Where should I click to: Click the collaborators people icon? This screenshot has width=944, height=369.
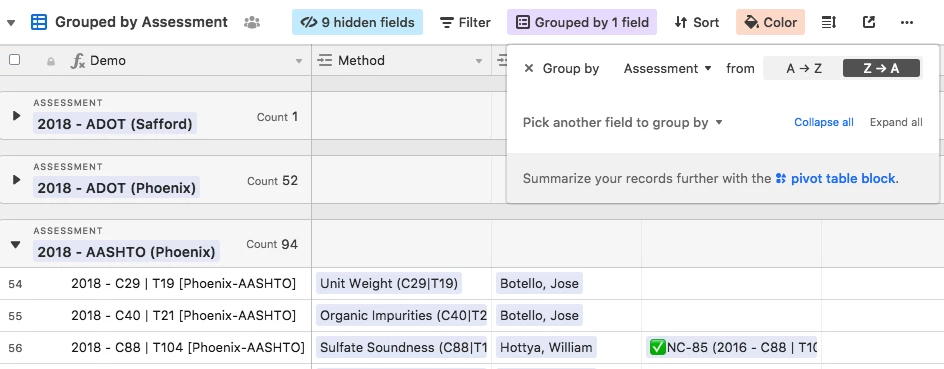[252, 22]
